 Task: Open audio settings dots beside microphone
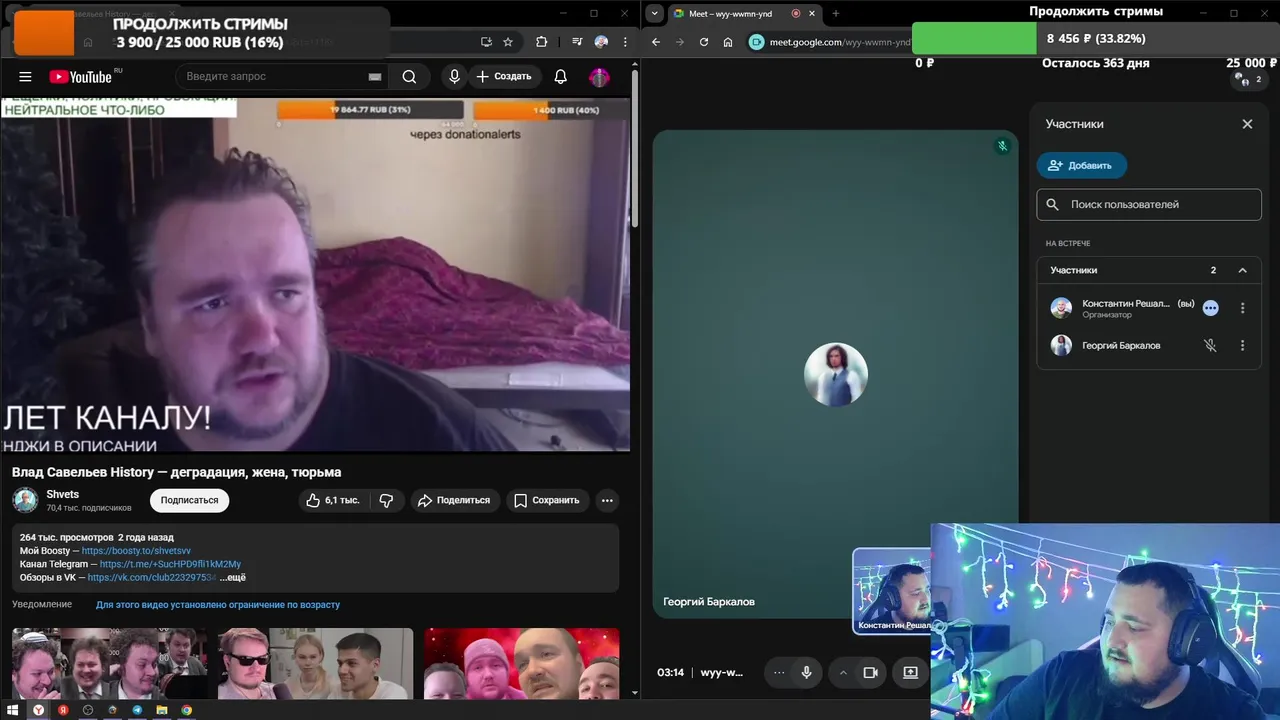(779, 672)
